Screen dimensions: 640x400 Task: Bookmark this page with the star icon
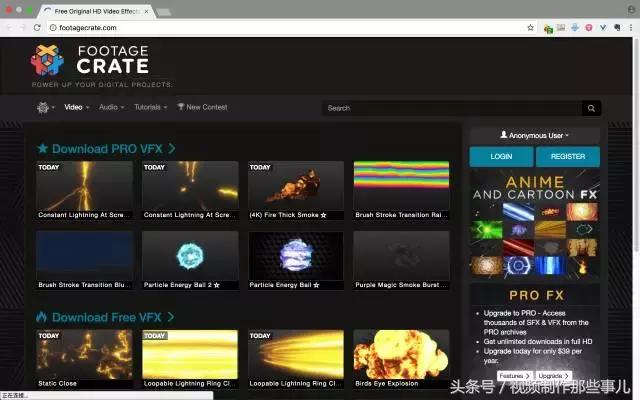click(530, 27)
